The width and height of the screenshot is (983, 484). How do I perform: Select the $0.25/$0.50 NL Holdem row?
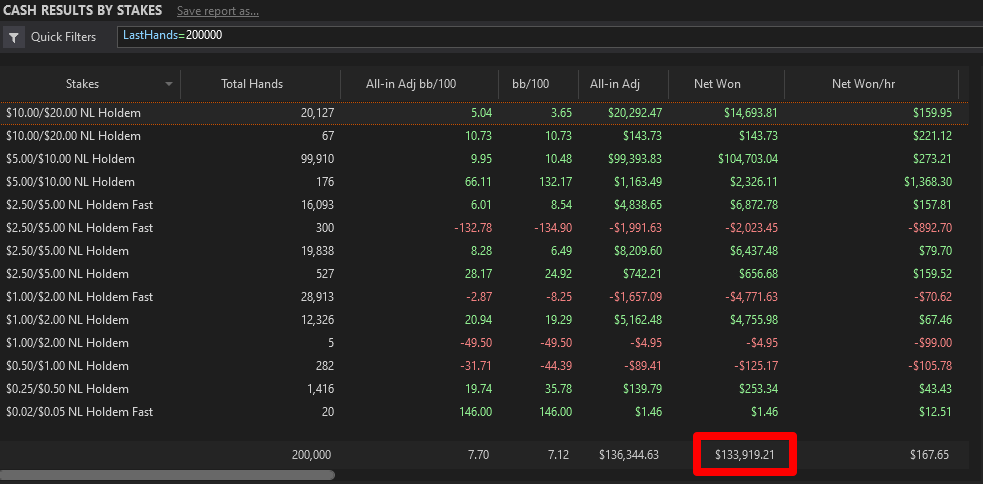(484, 389)
